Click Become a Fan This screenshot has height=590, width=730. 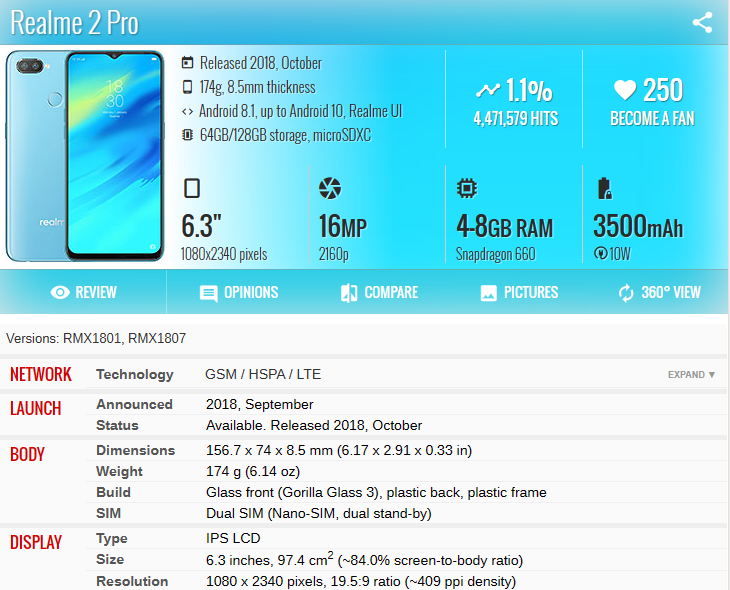652,118
